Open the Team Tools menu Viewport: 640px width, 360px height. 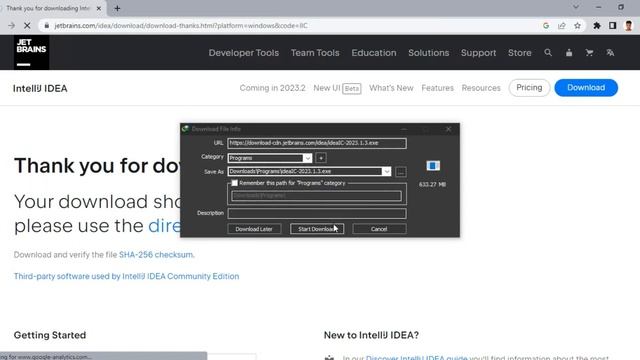[x=315, y=53]
